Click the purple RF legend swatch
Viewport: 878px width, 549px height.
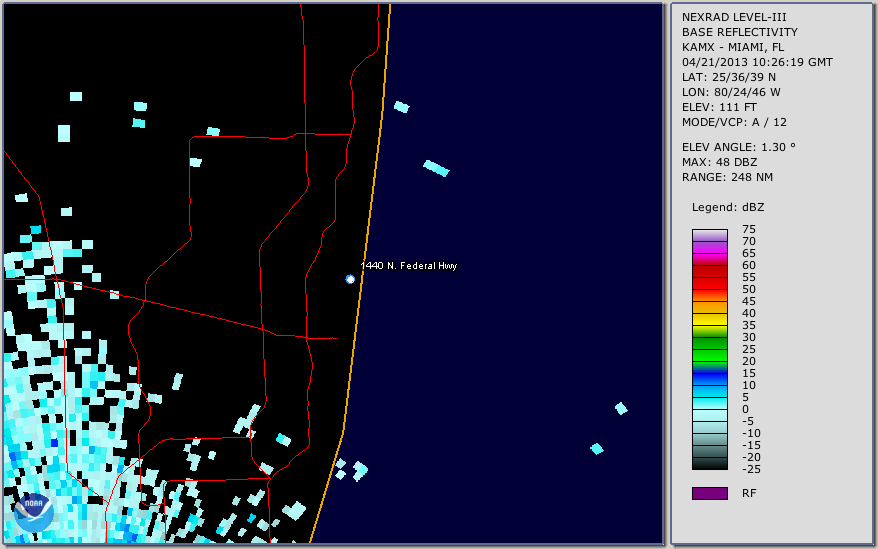coord(709,493)
